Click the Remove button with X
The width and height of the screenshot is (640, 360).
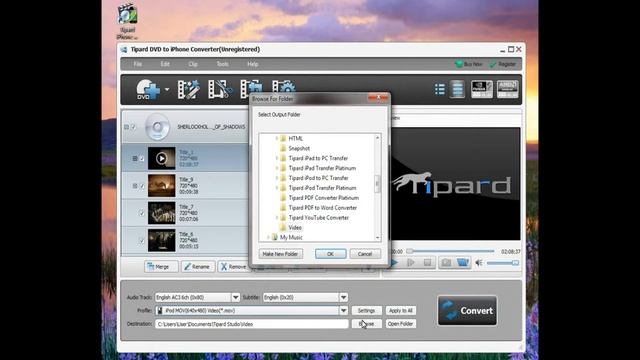233,267
